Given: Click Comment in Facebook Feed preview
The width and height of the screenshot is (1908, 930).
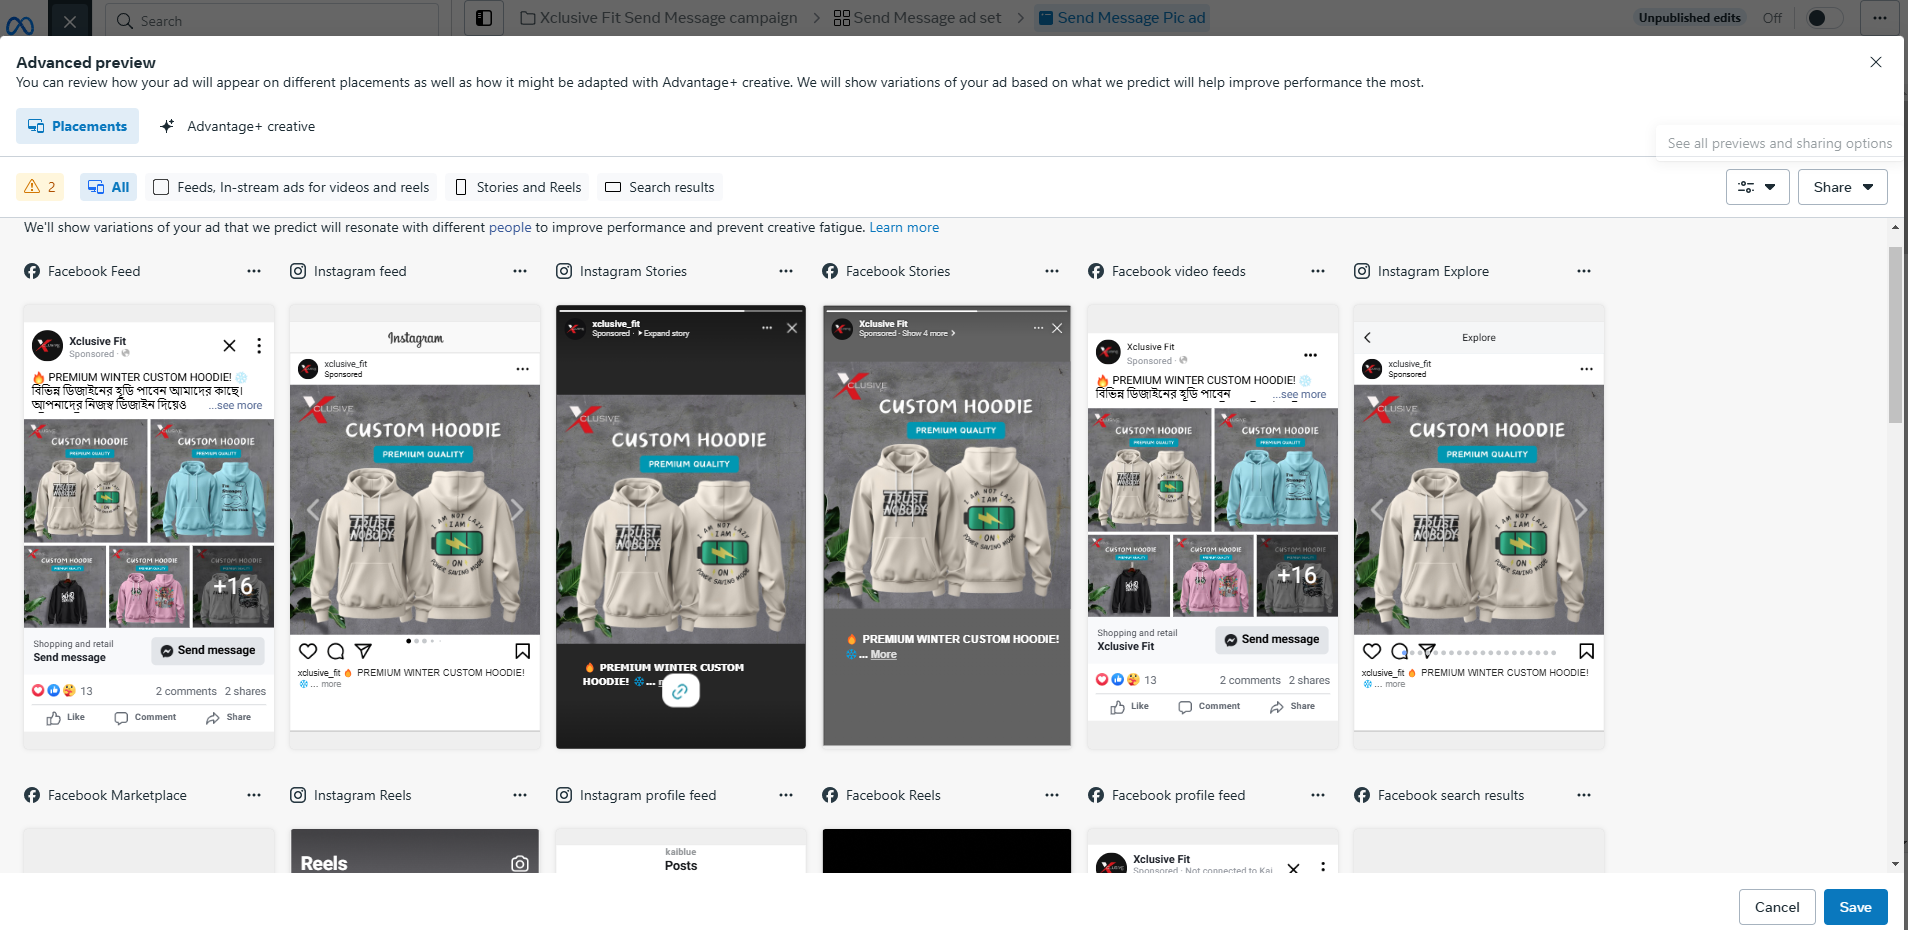Looking at the screenshot, I should 145,718.
